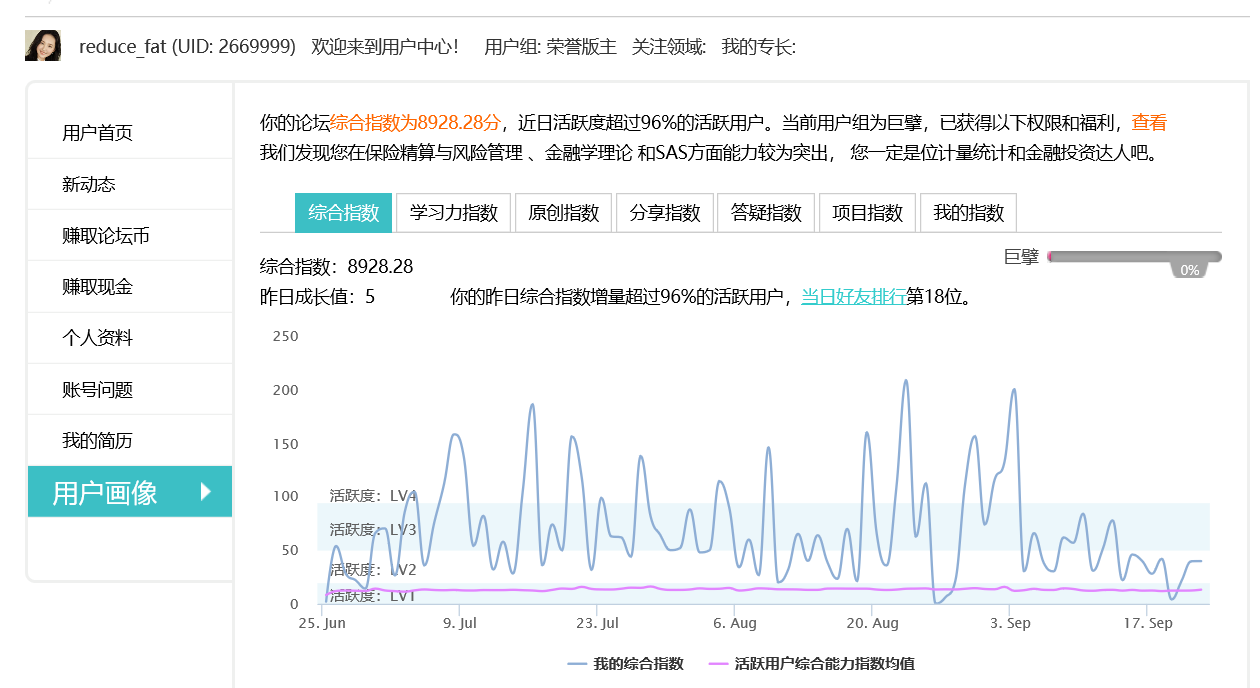Click the 250 y-axis value

coord(286,336)
